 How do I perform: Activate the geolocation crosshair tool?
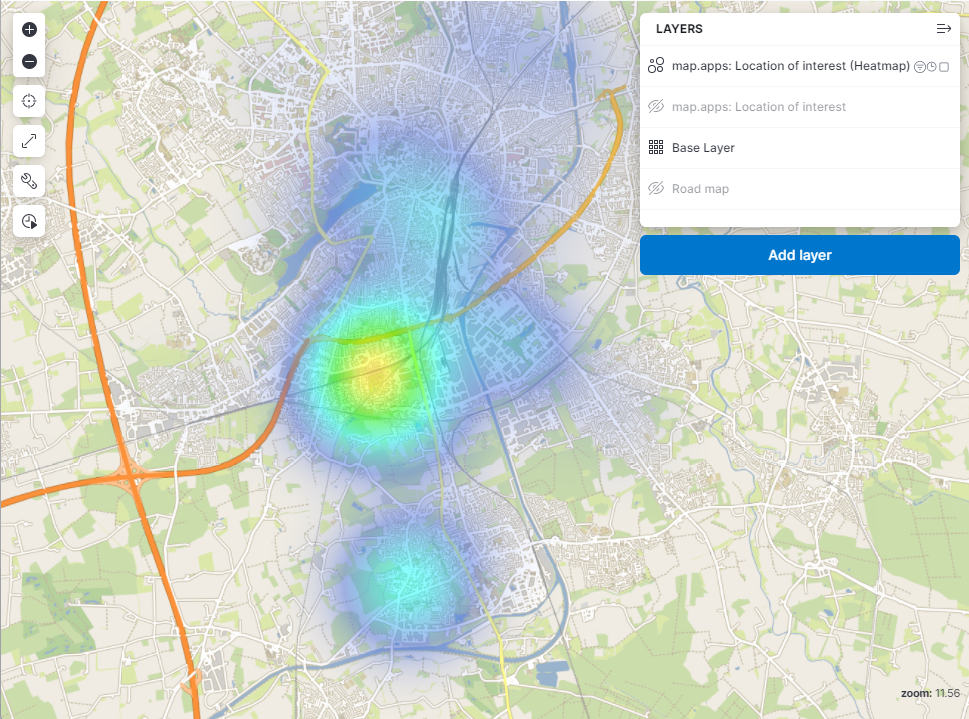pyautogui.click(x=28, y=101)
